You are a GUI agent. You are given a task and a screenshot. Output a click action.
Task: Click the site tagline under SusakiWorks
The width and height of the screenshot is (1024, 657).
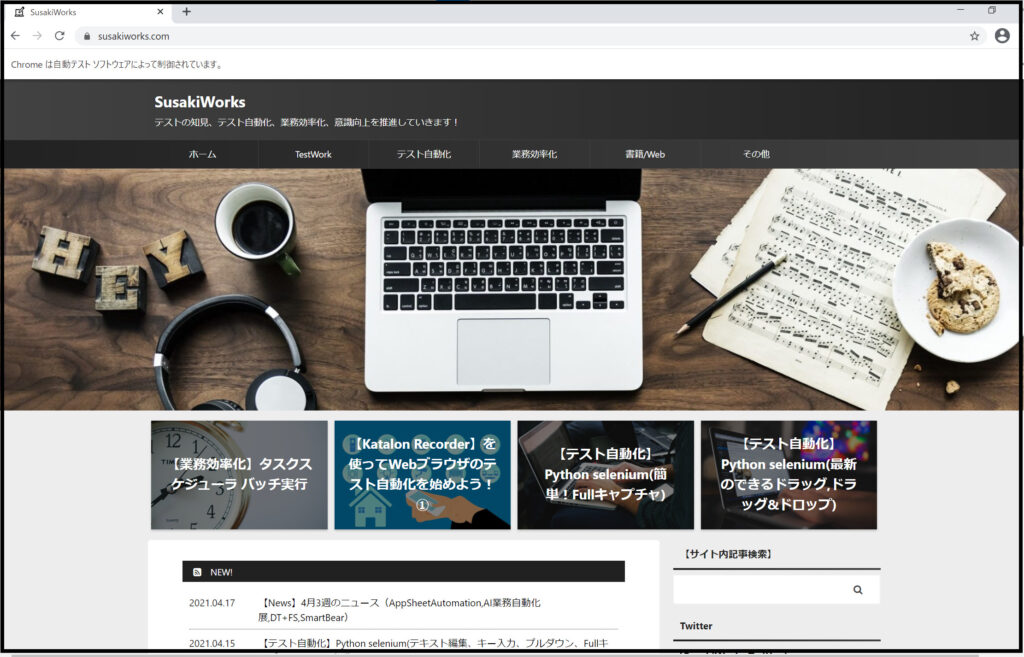pos(307,122)
